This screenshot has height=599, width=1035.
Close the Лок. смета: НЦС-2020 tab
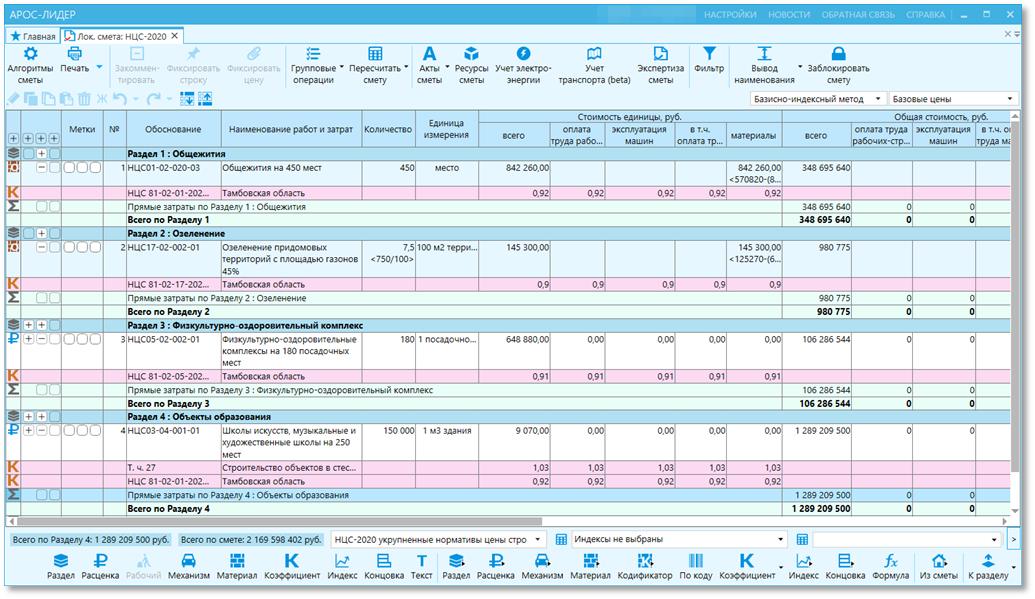coord(175,36)
